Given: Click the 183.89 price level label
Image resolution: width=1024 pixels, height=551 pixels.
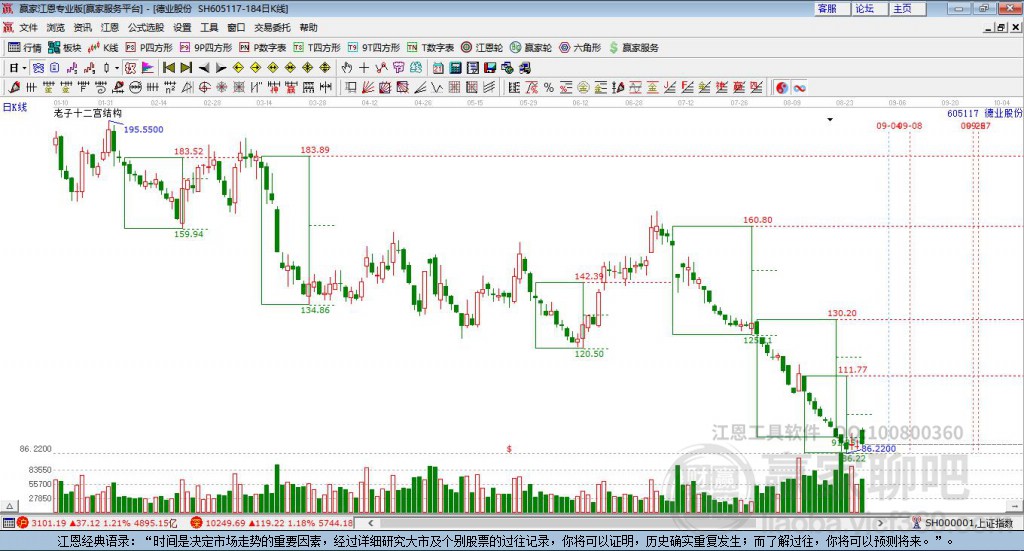Looking at the screenshot, I should 315,150.
